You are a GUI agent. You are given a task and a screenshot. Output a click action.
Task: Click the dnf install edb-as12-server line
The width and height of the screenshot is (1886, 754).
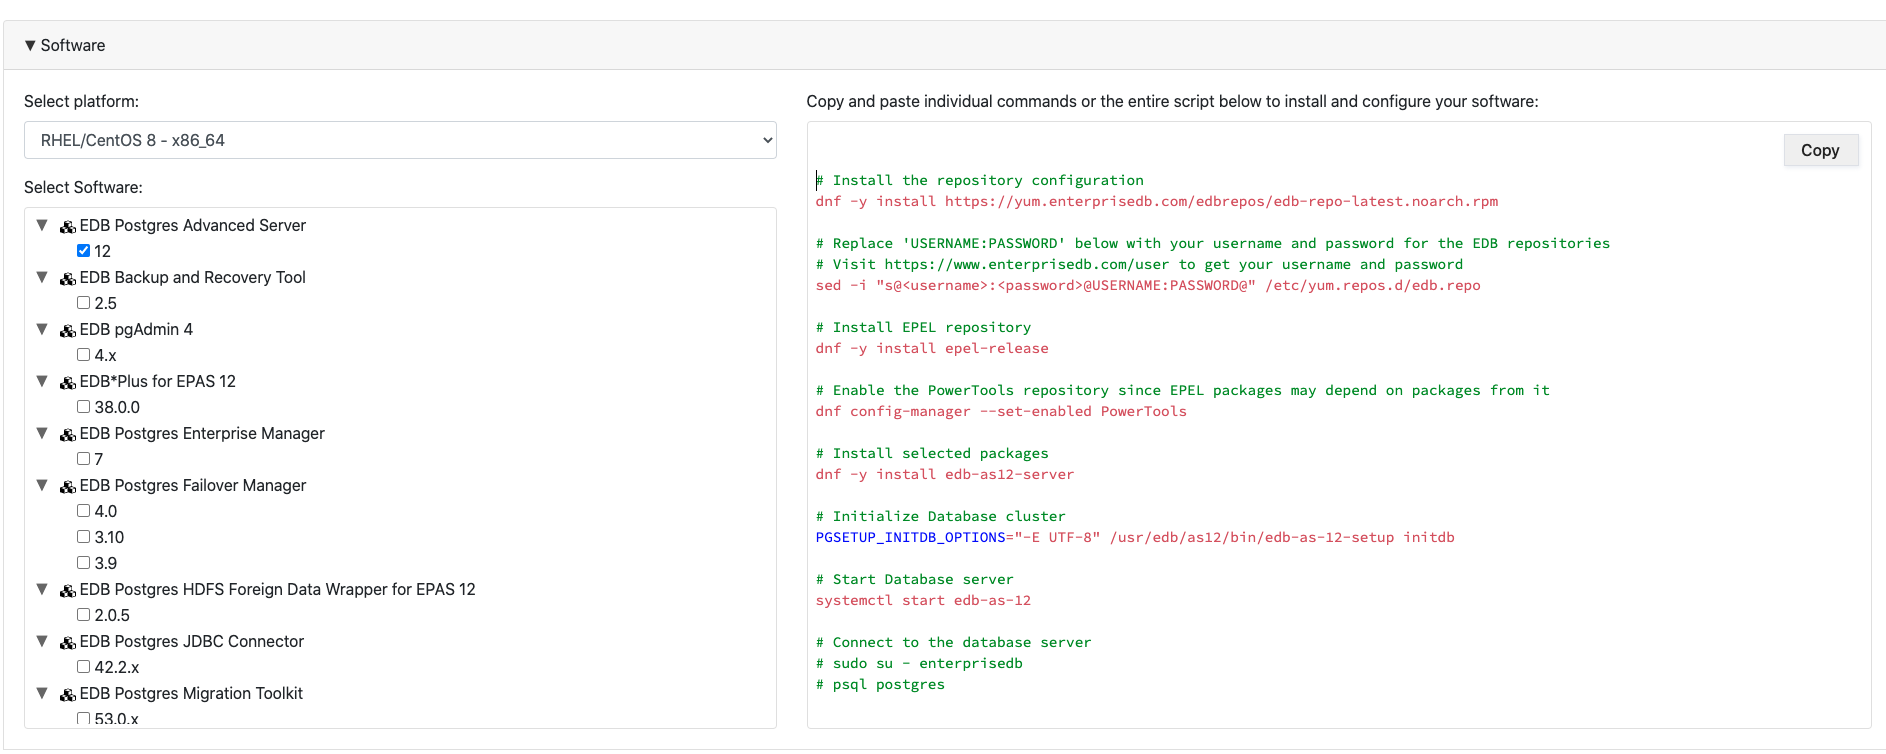click(945, 474)
